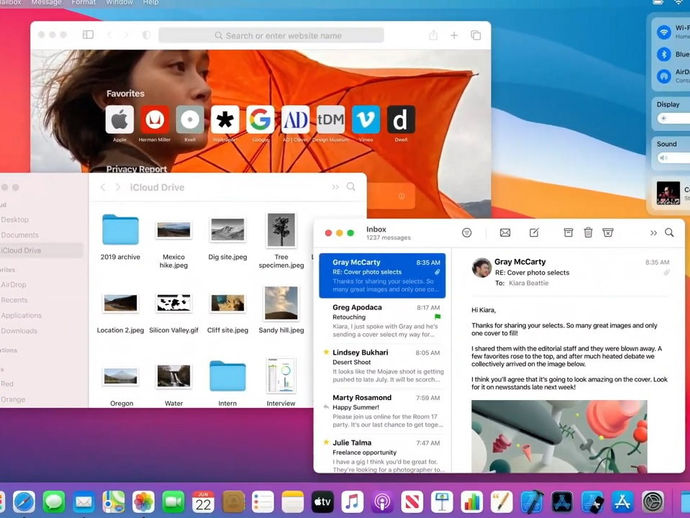The width and height of the screenshot is (690, 518).
Task: Click Mail get new messages envelope icon
Action: pos(505,233)
